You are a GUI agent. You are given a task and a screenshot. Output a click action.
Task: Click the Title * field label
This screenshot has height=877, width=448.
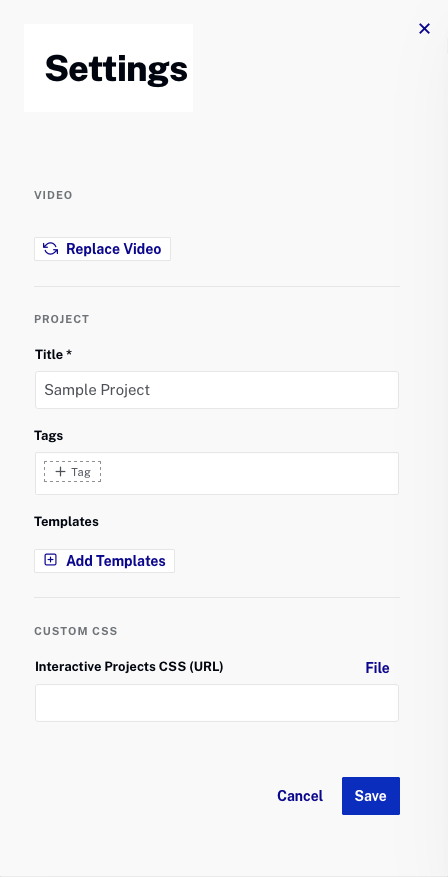pos(54,354)
